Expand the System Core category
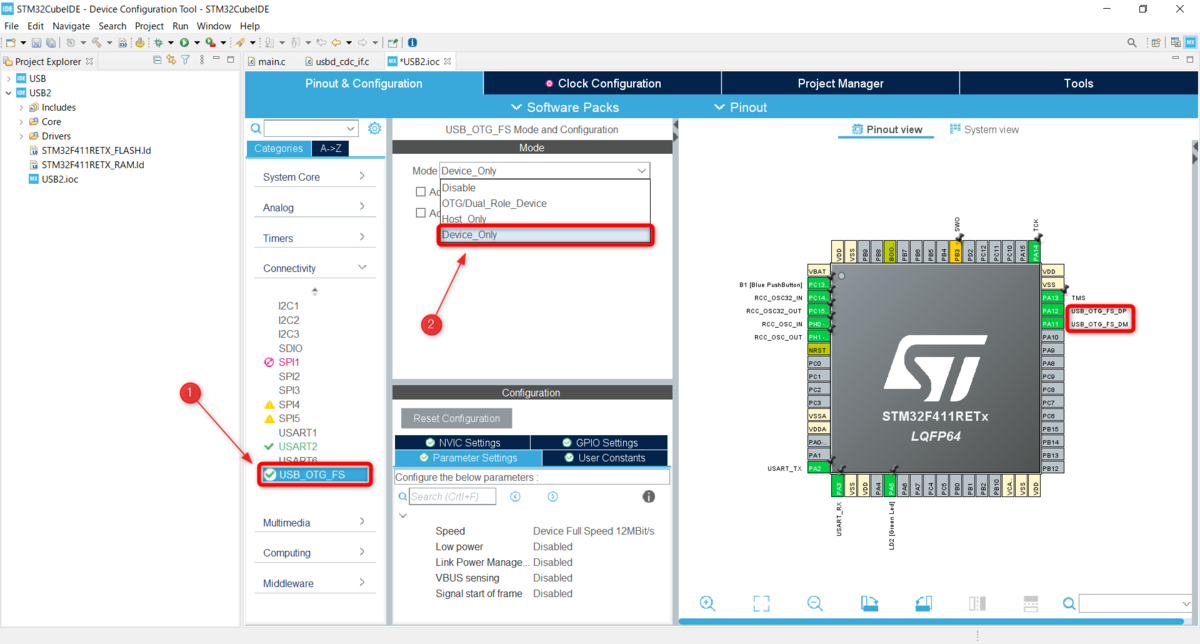The width and height of the screenshot is (1200, 644). pos(315,177)
